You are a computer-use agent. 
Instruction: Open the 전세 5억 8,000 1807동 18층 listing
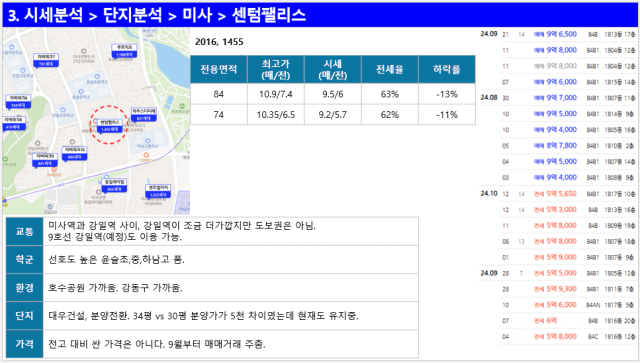569,241
